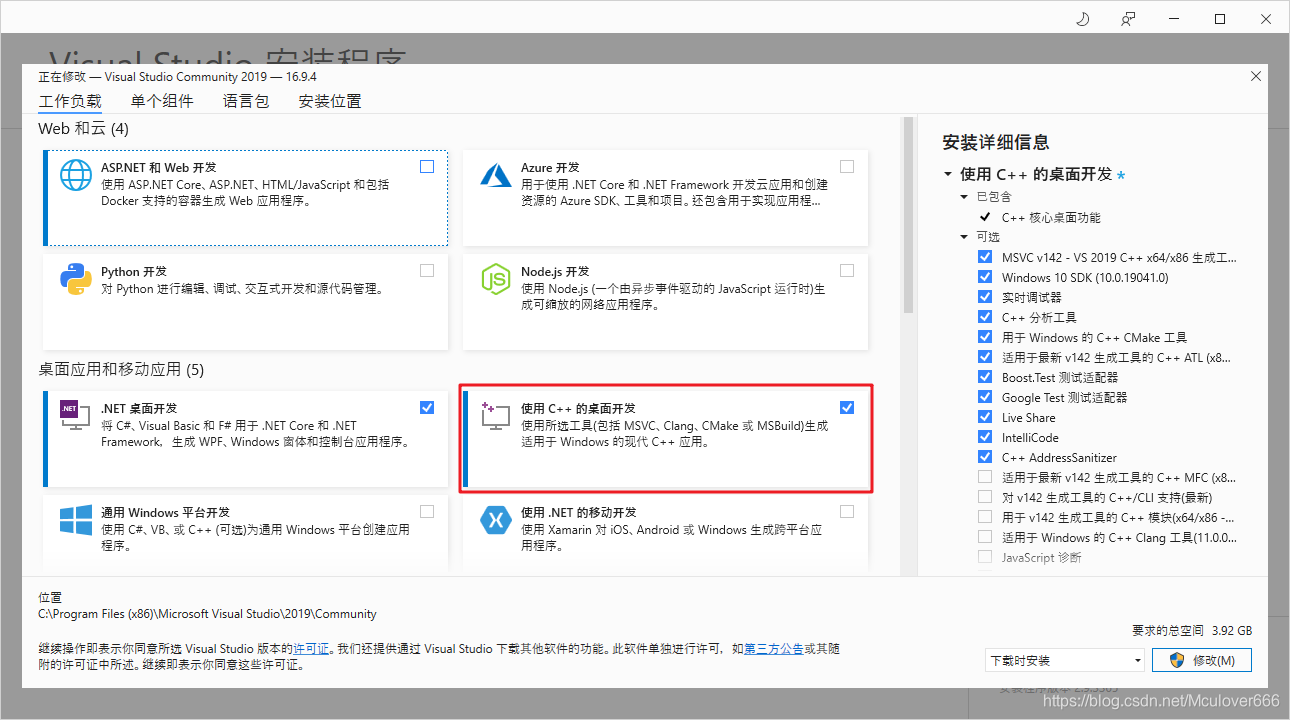Uncheck Windows 10 SDK (10.0.19041.0)
Viewport: 1290px width, 720px height.
pyautogui.click(x=985, y=277)
